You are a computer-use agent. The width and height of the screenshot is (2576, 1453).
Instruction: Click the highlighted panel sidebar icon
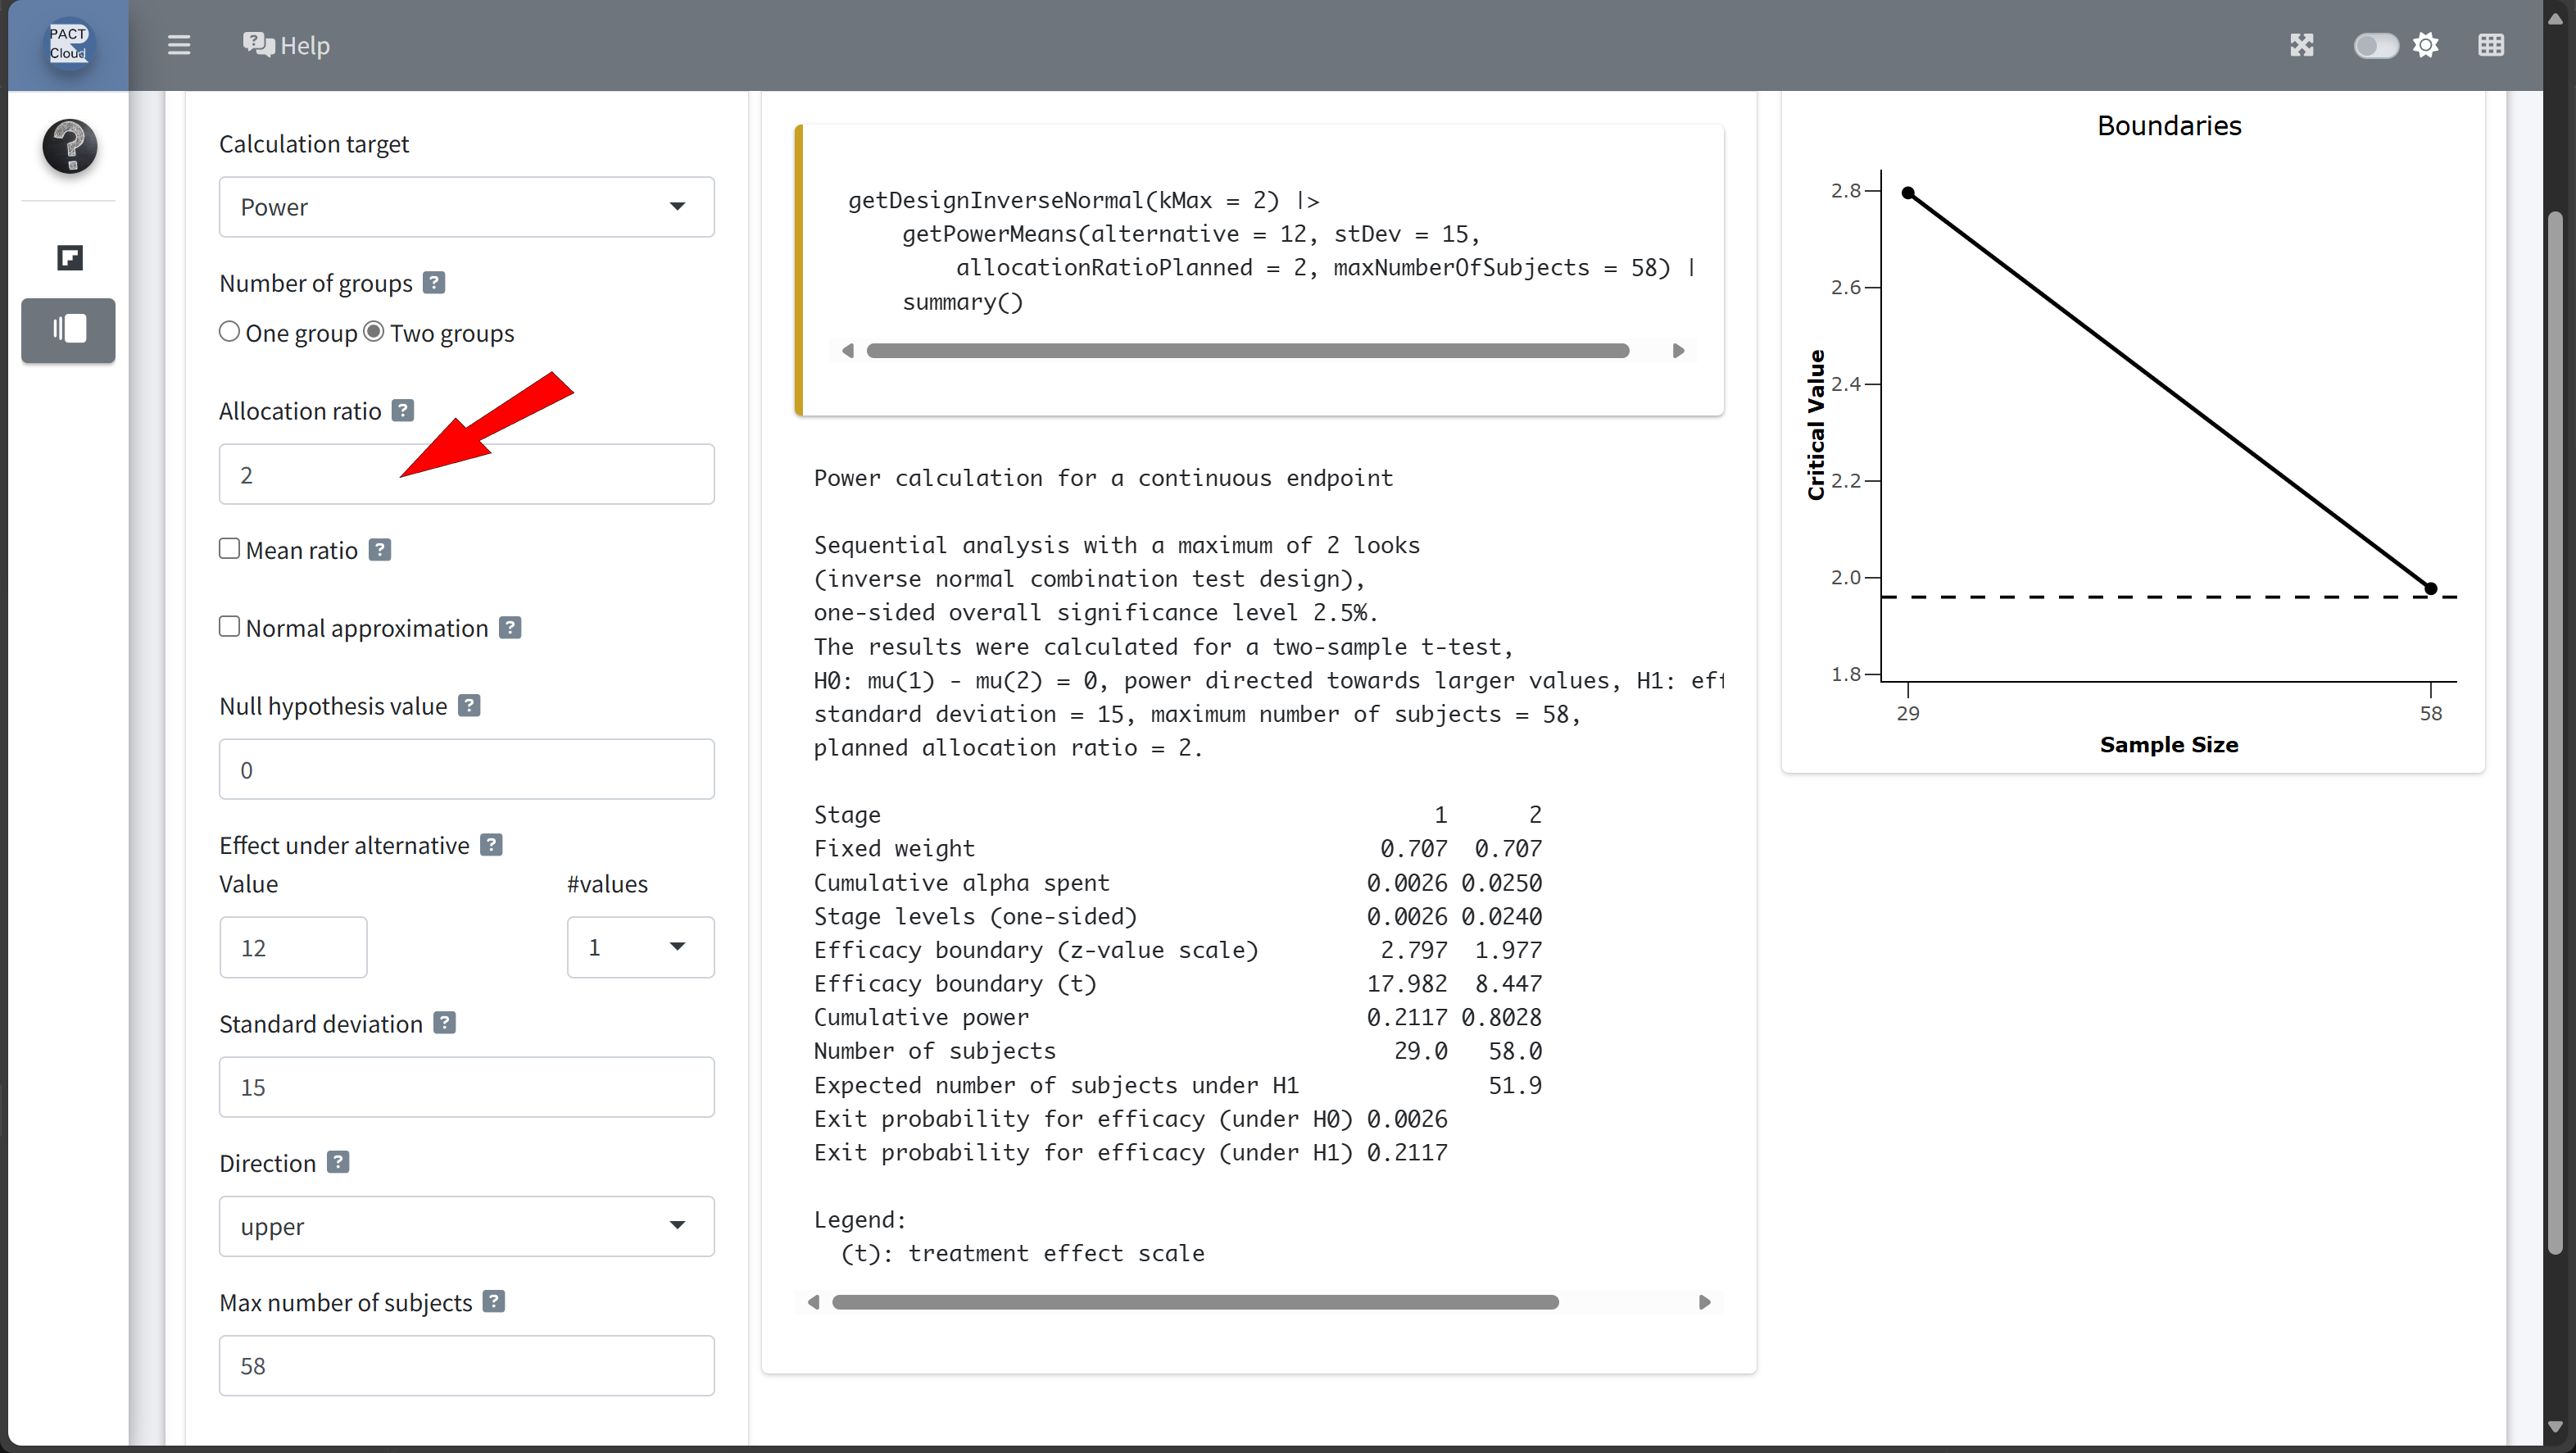pos(69,329)
